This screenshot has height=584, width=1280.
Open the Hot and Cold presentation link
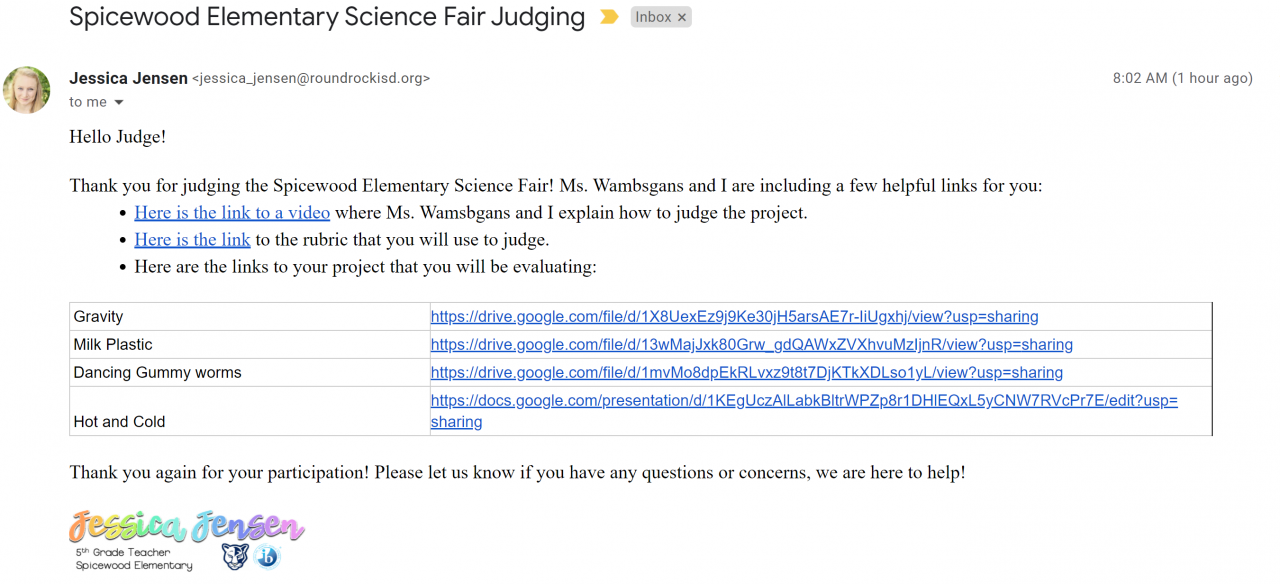[804, 400]
